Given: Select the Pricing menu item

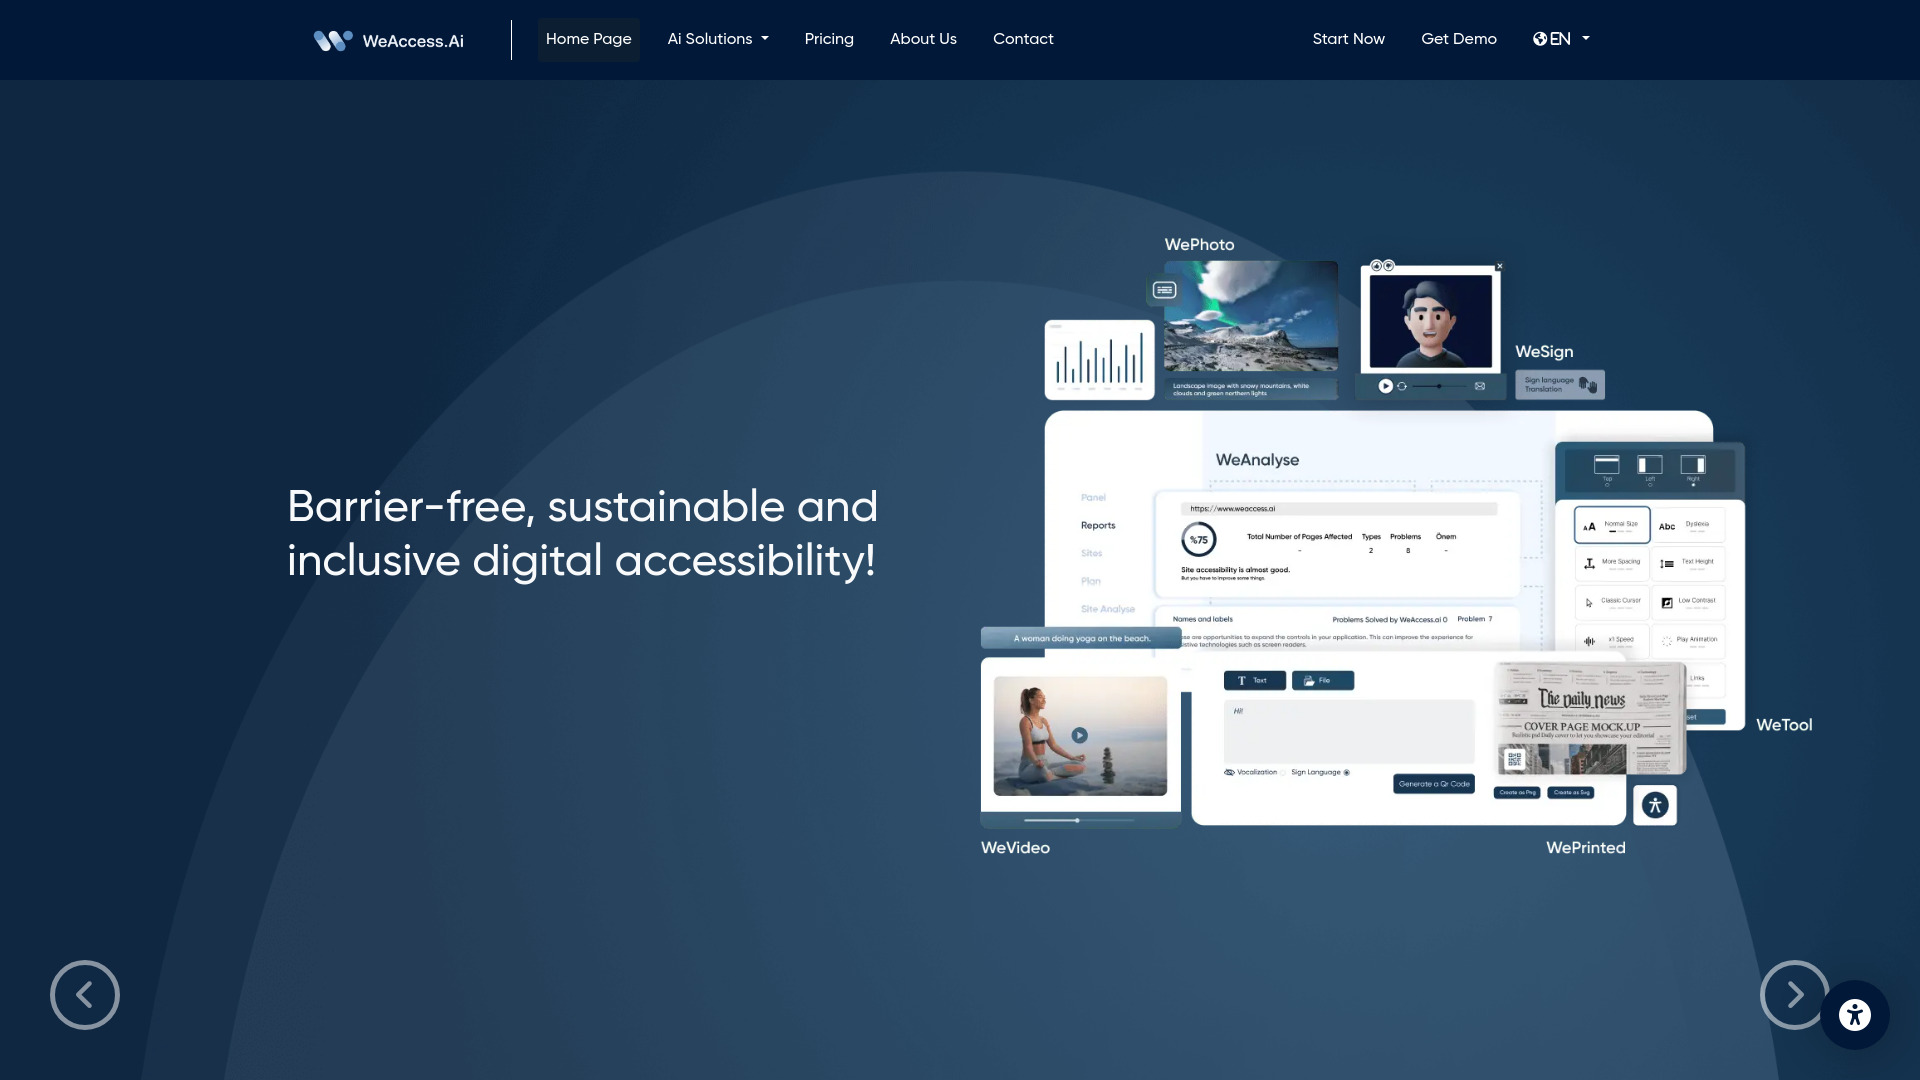Looking at the screenshot, I should pyautogui.click(x=829, y=40).
